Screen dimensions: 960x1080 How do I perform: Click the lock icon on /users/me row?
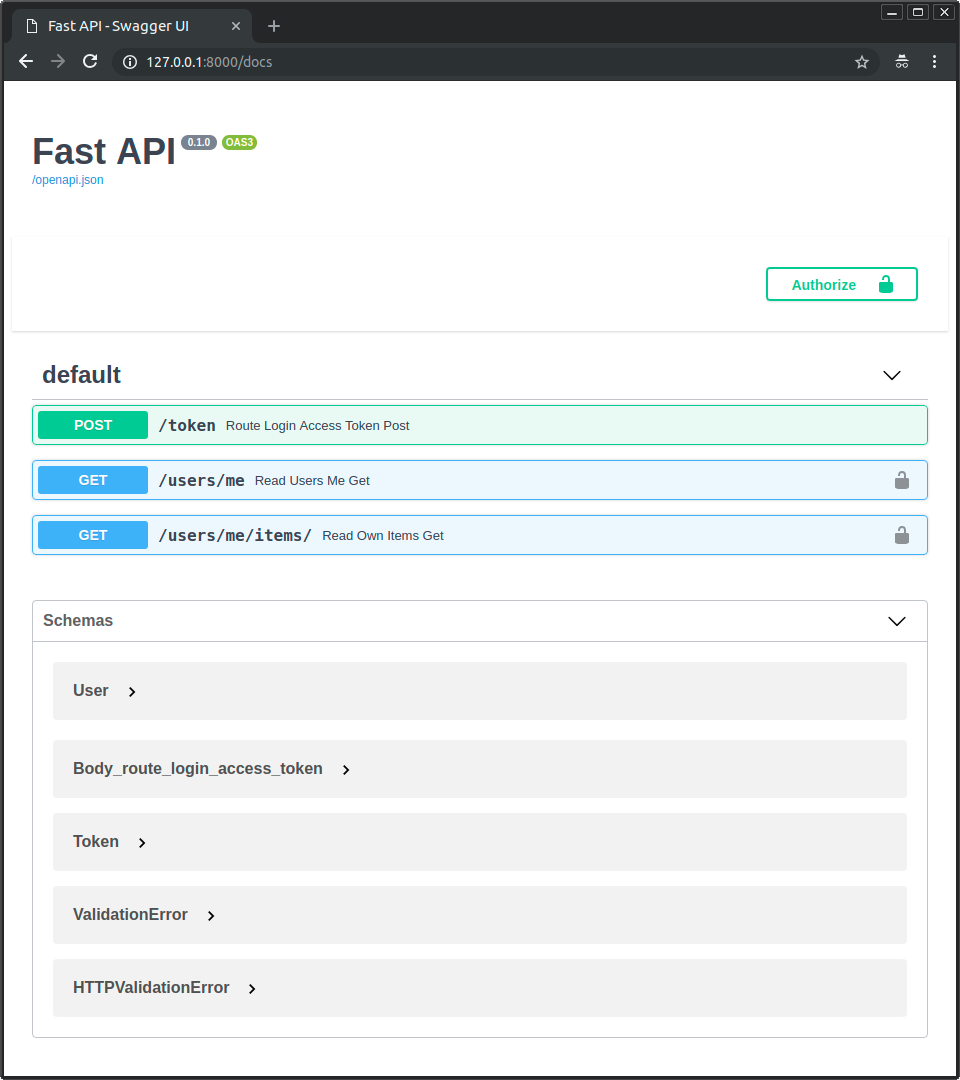pyautogui.click(x=901, y=480)
